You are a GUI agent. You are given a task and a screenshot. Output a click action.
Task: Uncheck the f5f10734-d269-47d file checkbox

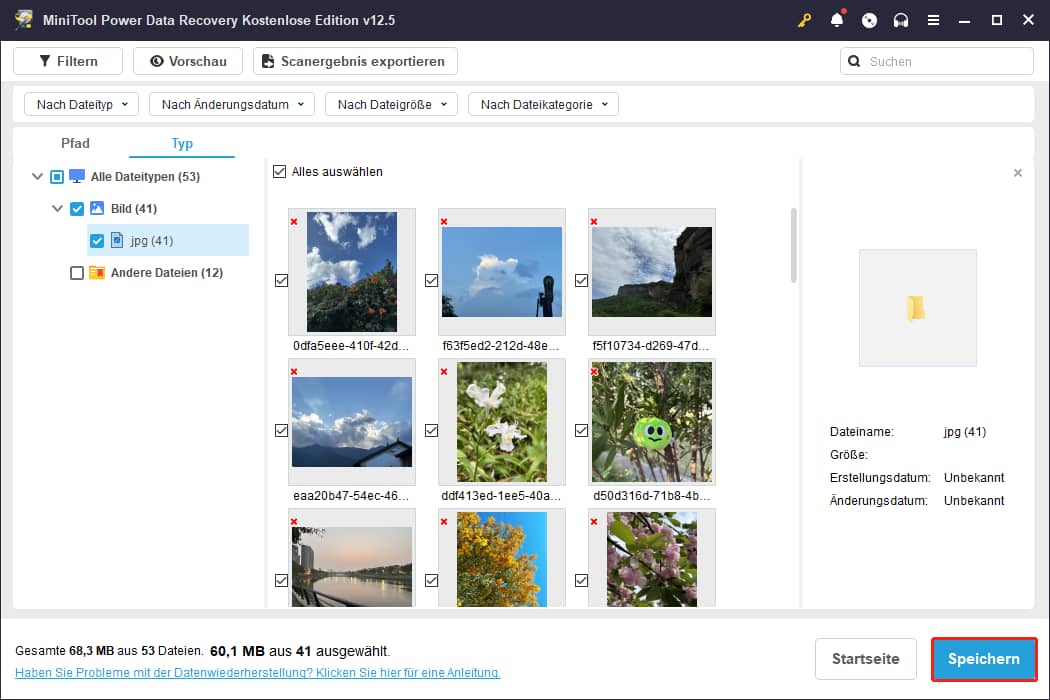coord(581,280)
